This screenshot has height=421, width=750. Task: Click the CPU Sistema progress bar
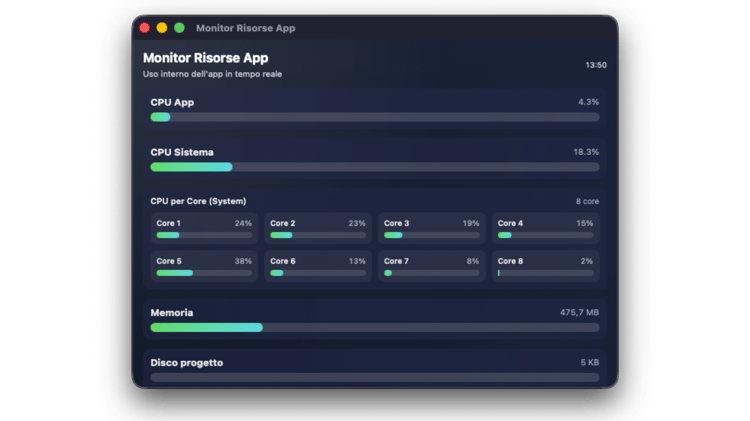click(x=375, y=167)
